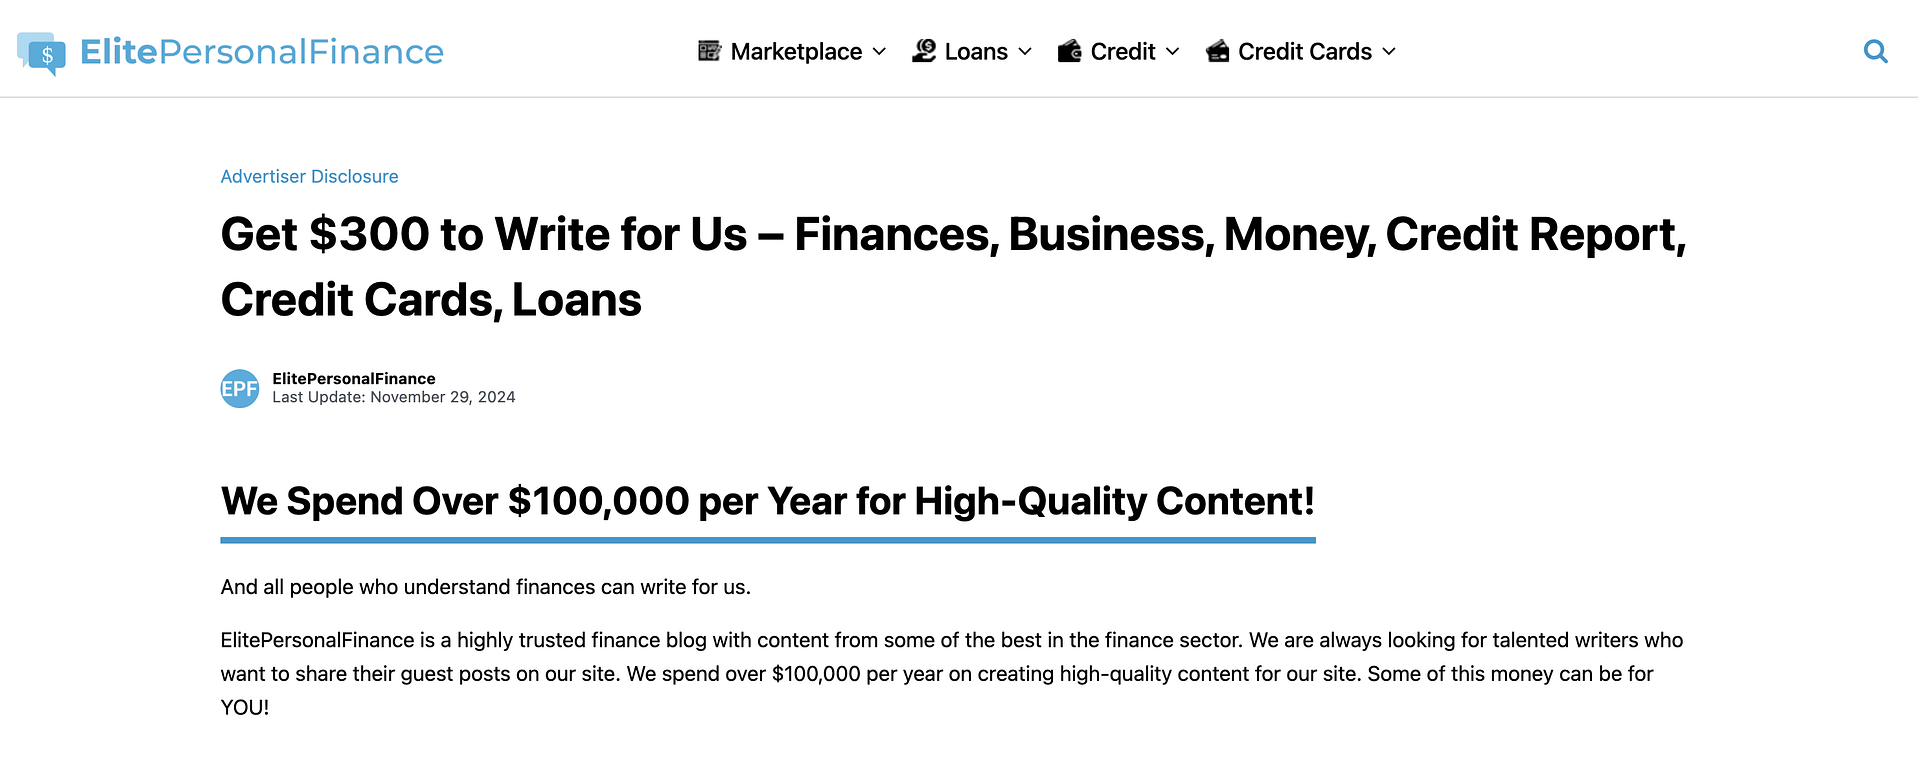The image size is (1918, 758).
Task: Click the Marketplace storefront icon
Action: [709, 50]
